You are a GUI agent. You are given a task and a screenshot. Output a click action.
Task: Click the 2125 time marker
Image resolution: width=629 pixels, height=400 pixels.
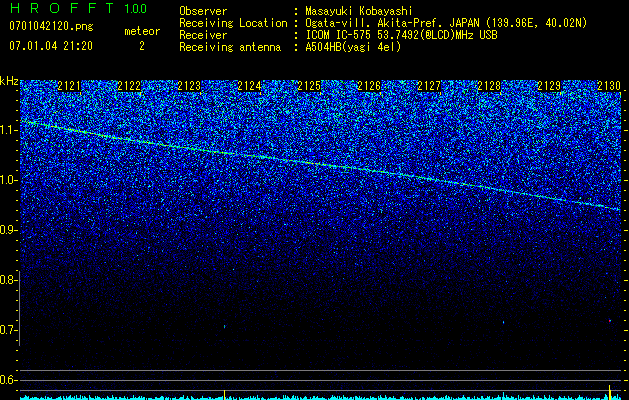pyautogui.click(x=309, y=86)
